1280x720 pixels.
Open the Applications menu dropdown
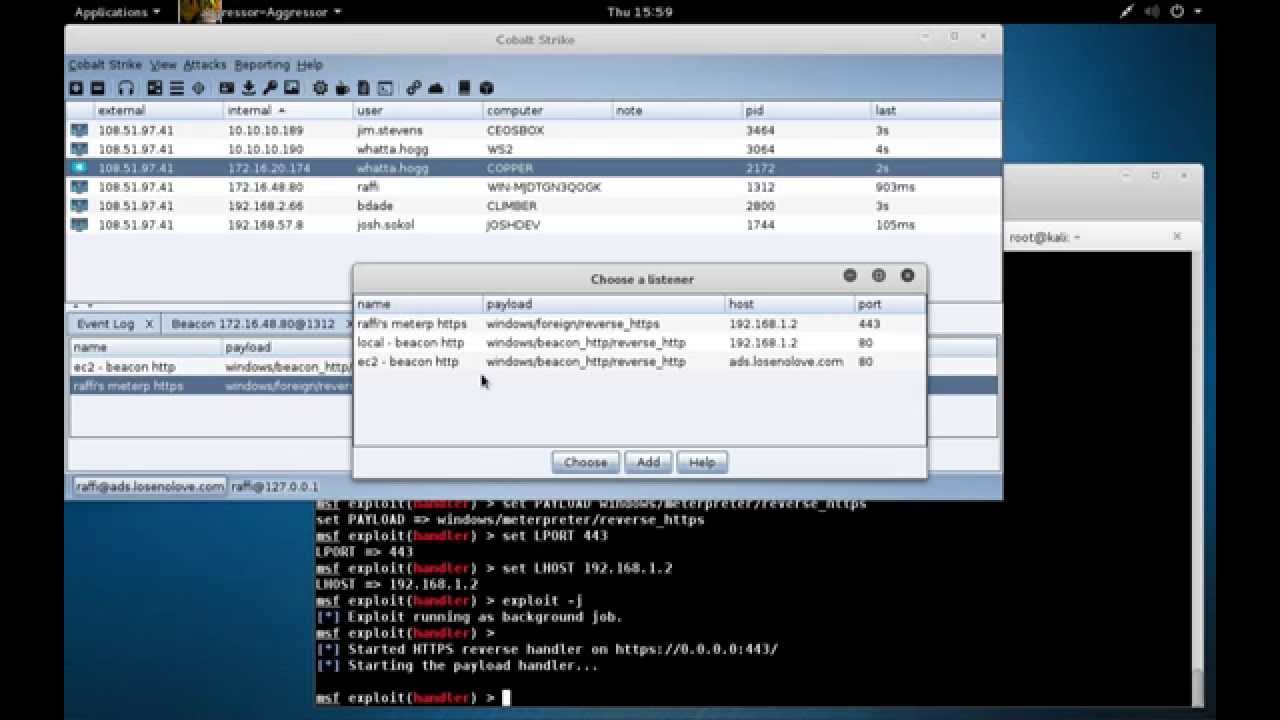point(117,12)
